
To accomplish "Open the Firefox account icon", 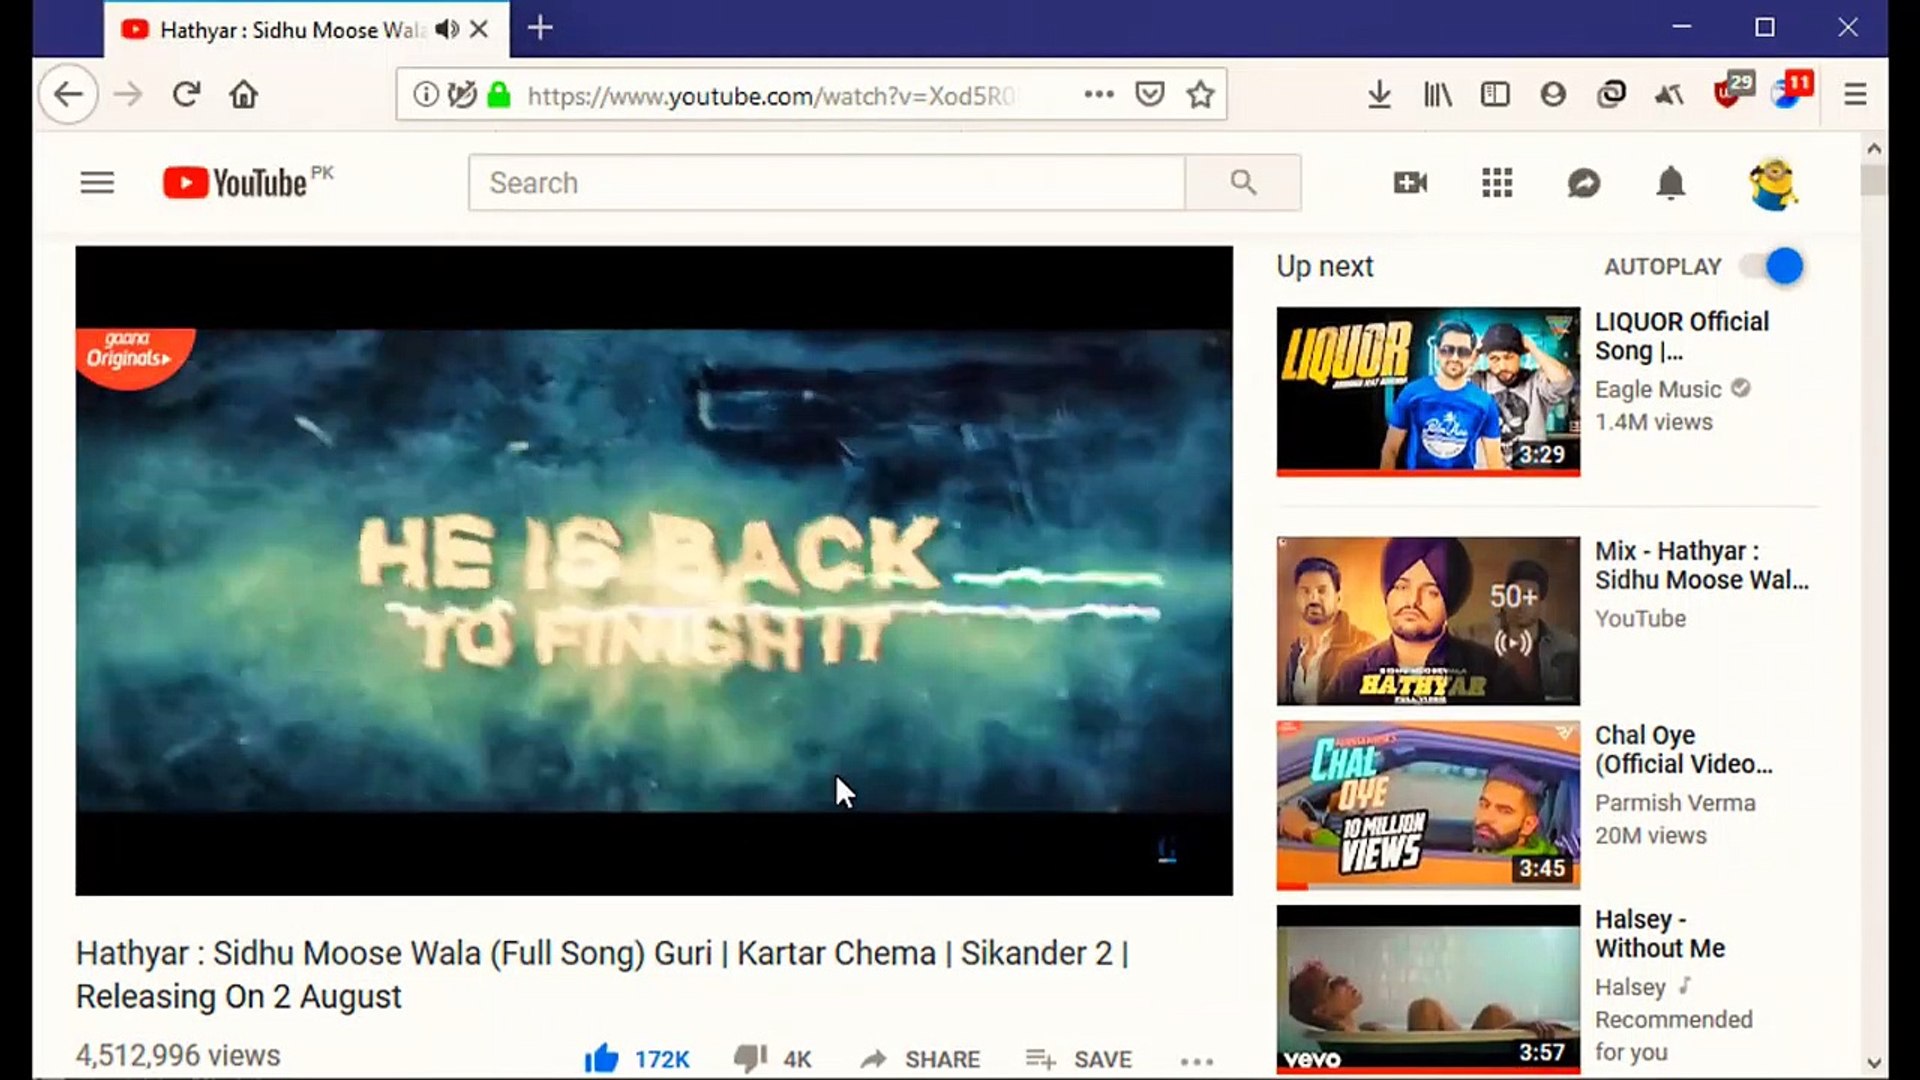I will tap(1553, 94).
